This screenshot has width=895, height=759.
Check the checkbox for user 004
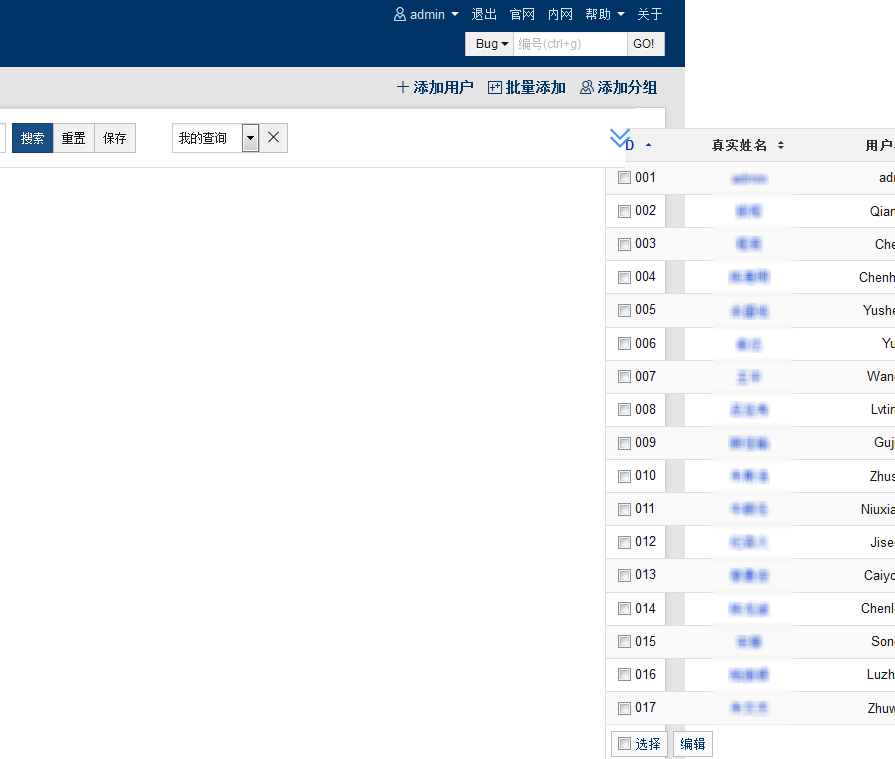coord(624,277)
